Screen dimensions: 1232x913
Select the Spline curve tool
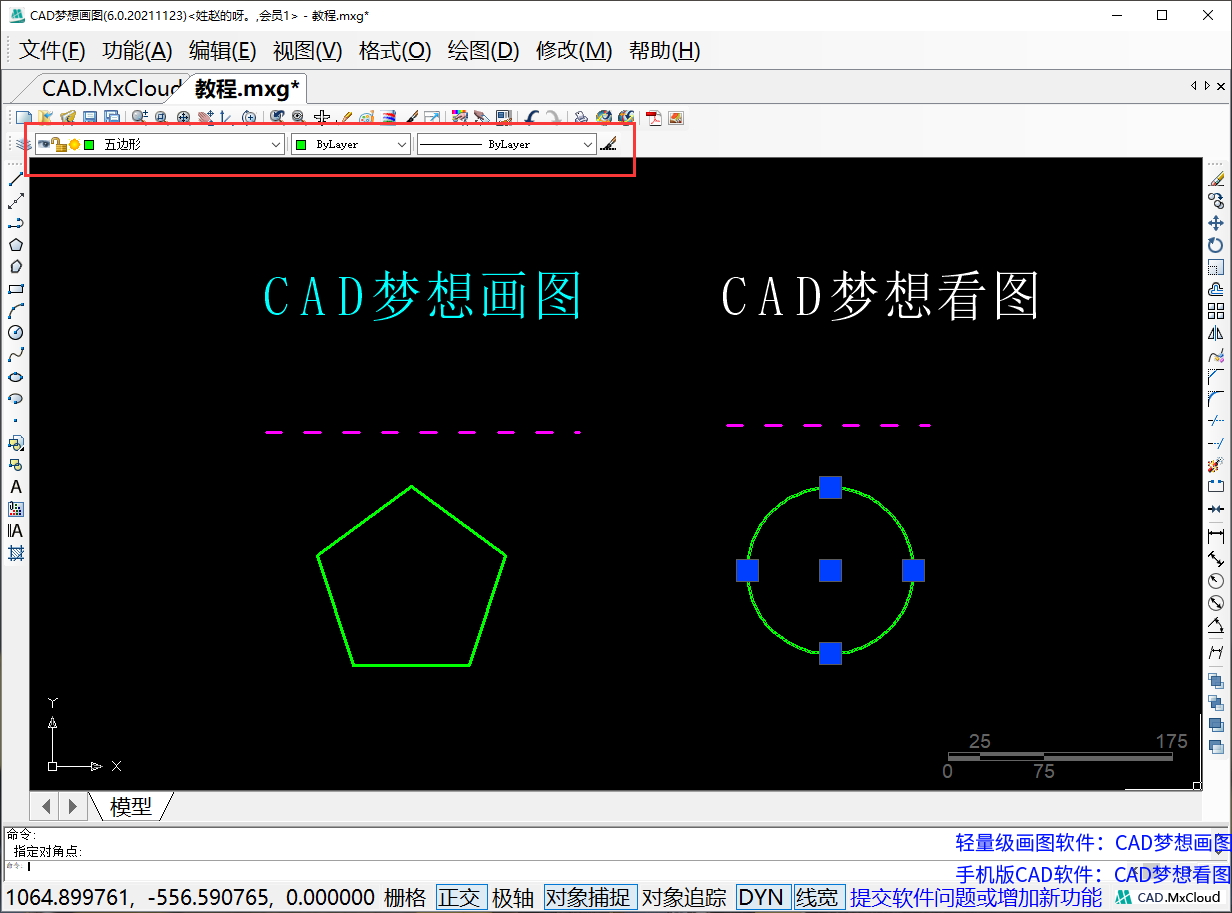click(16, 354)
